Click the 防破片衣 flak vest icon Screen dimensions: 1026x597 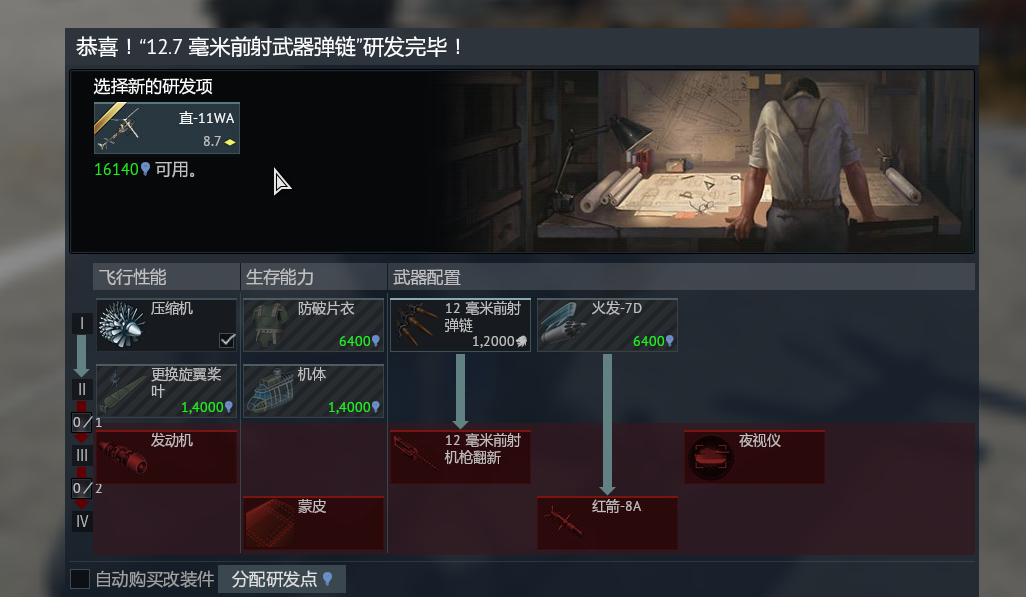(x=268, y=325)
